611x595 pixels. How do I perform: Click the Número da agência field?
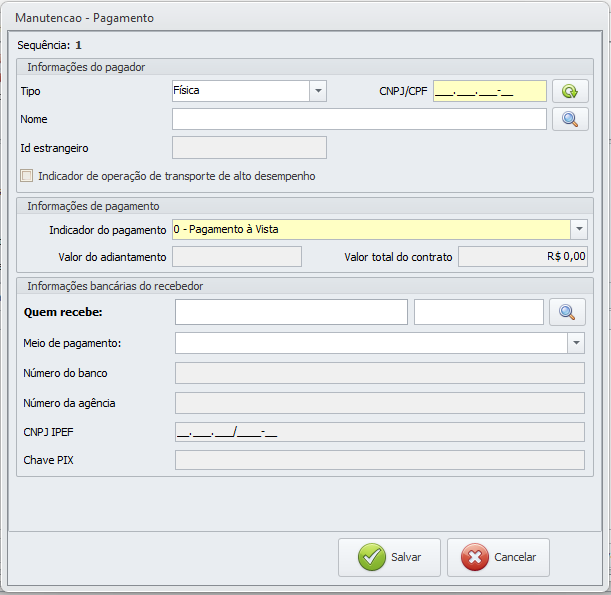[x=379, y=403]
